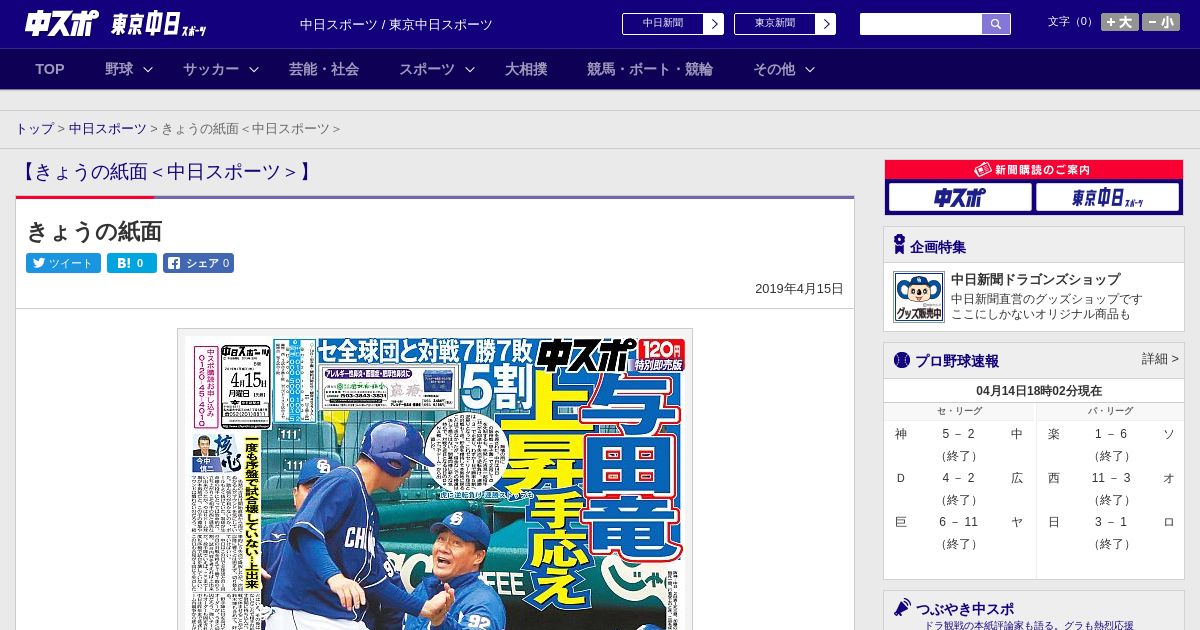Click the 東京中日スポーツ logo in header

[159, 25]
